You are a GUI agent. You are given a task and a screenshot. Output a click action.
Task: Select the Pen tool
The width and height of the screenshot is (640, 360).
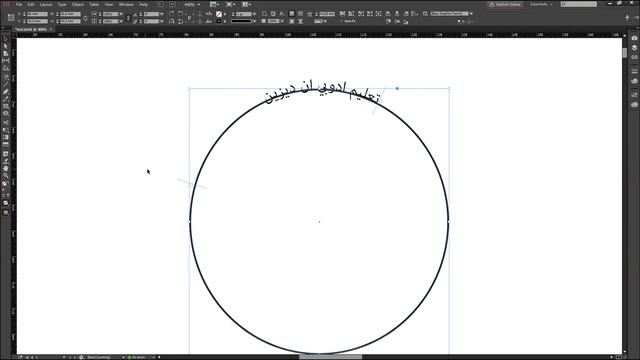click(x=5, y=91)
